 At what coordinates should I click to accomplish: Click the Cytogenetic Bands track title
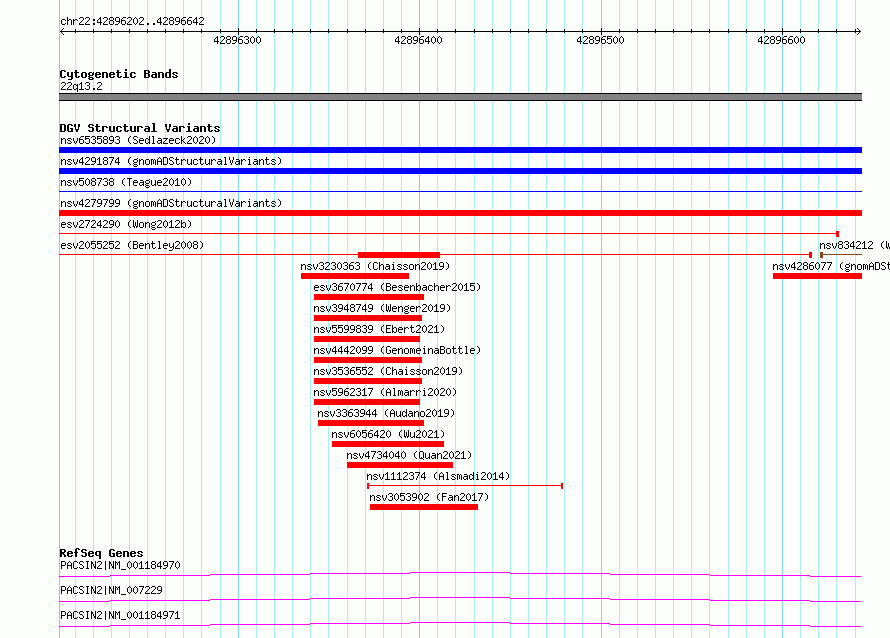coord(119,74)
